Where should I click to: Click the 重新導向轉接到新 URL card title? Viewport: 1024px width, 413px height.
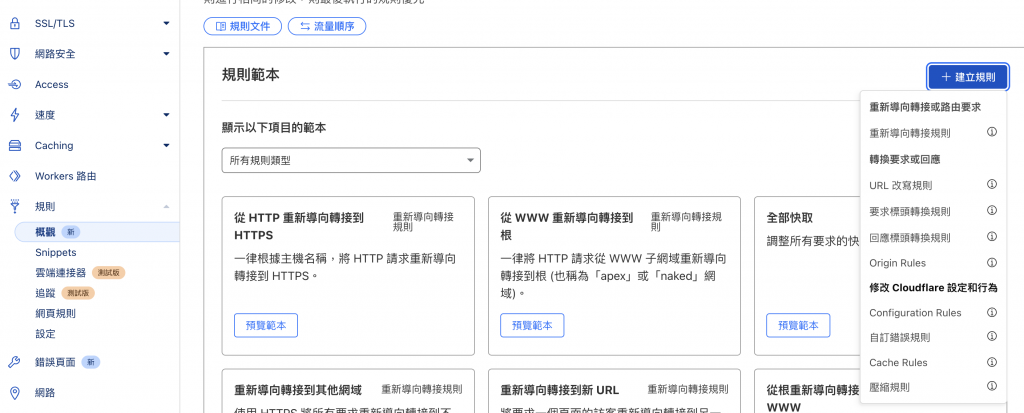560,390
